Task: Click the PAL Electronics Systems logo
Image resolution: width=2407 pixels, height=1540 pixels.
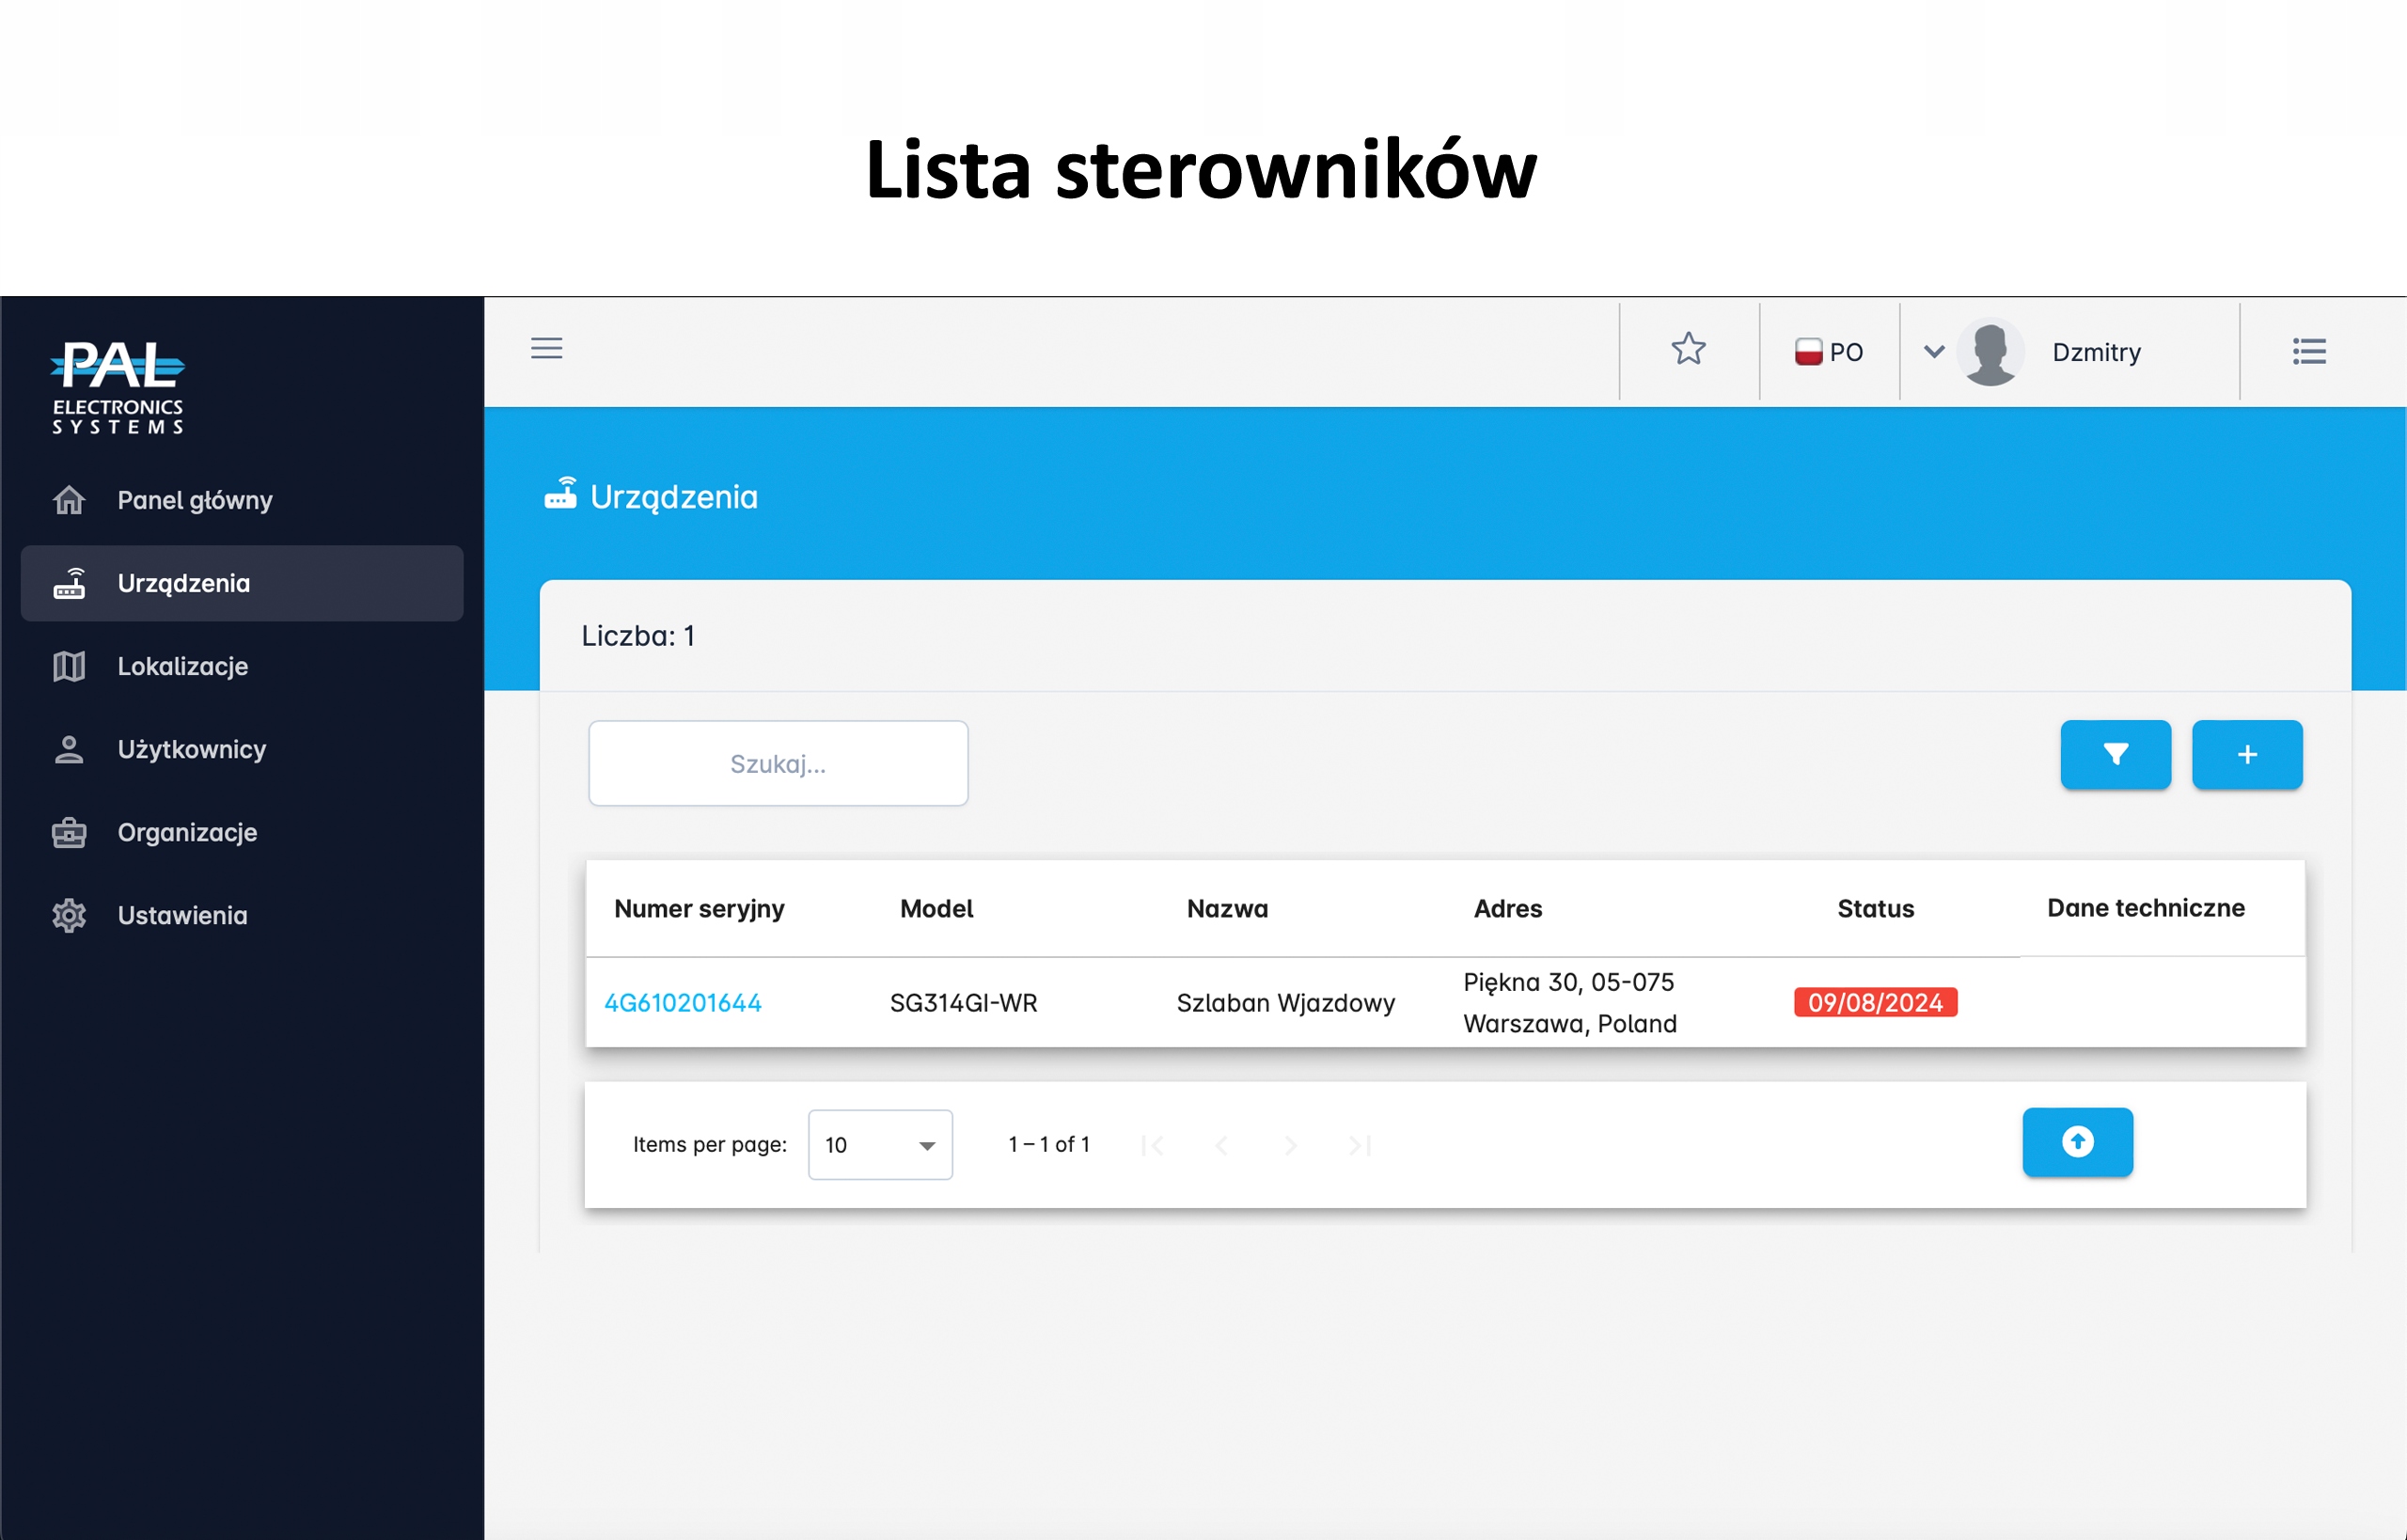Action: tap(118, 386)
